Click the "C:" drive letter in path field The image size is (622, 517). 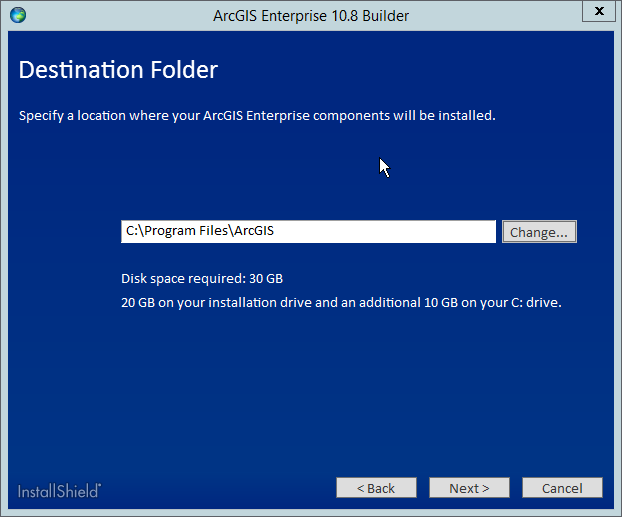[x=132, y=231]
